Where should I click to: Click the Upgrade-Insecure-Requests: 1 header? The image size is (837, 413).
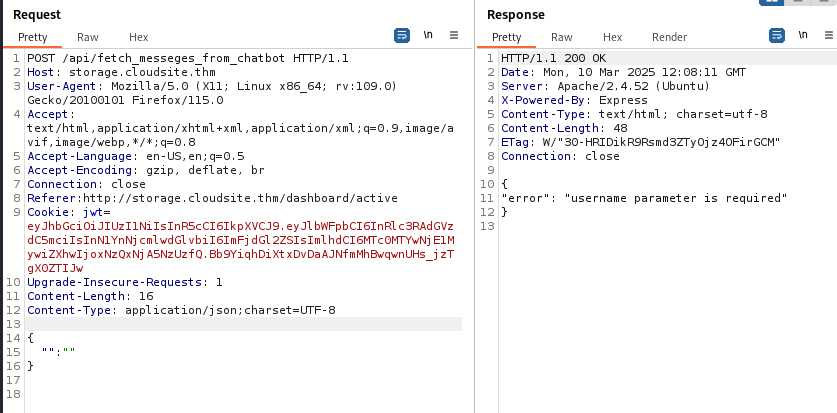click(125, 282)
